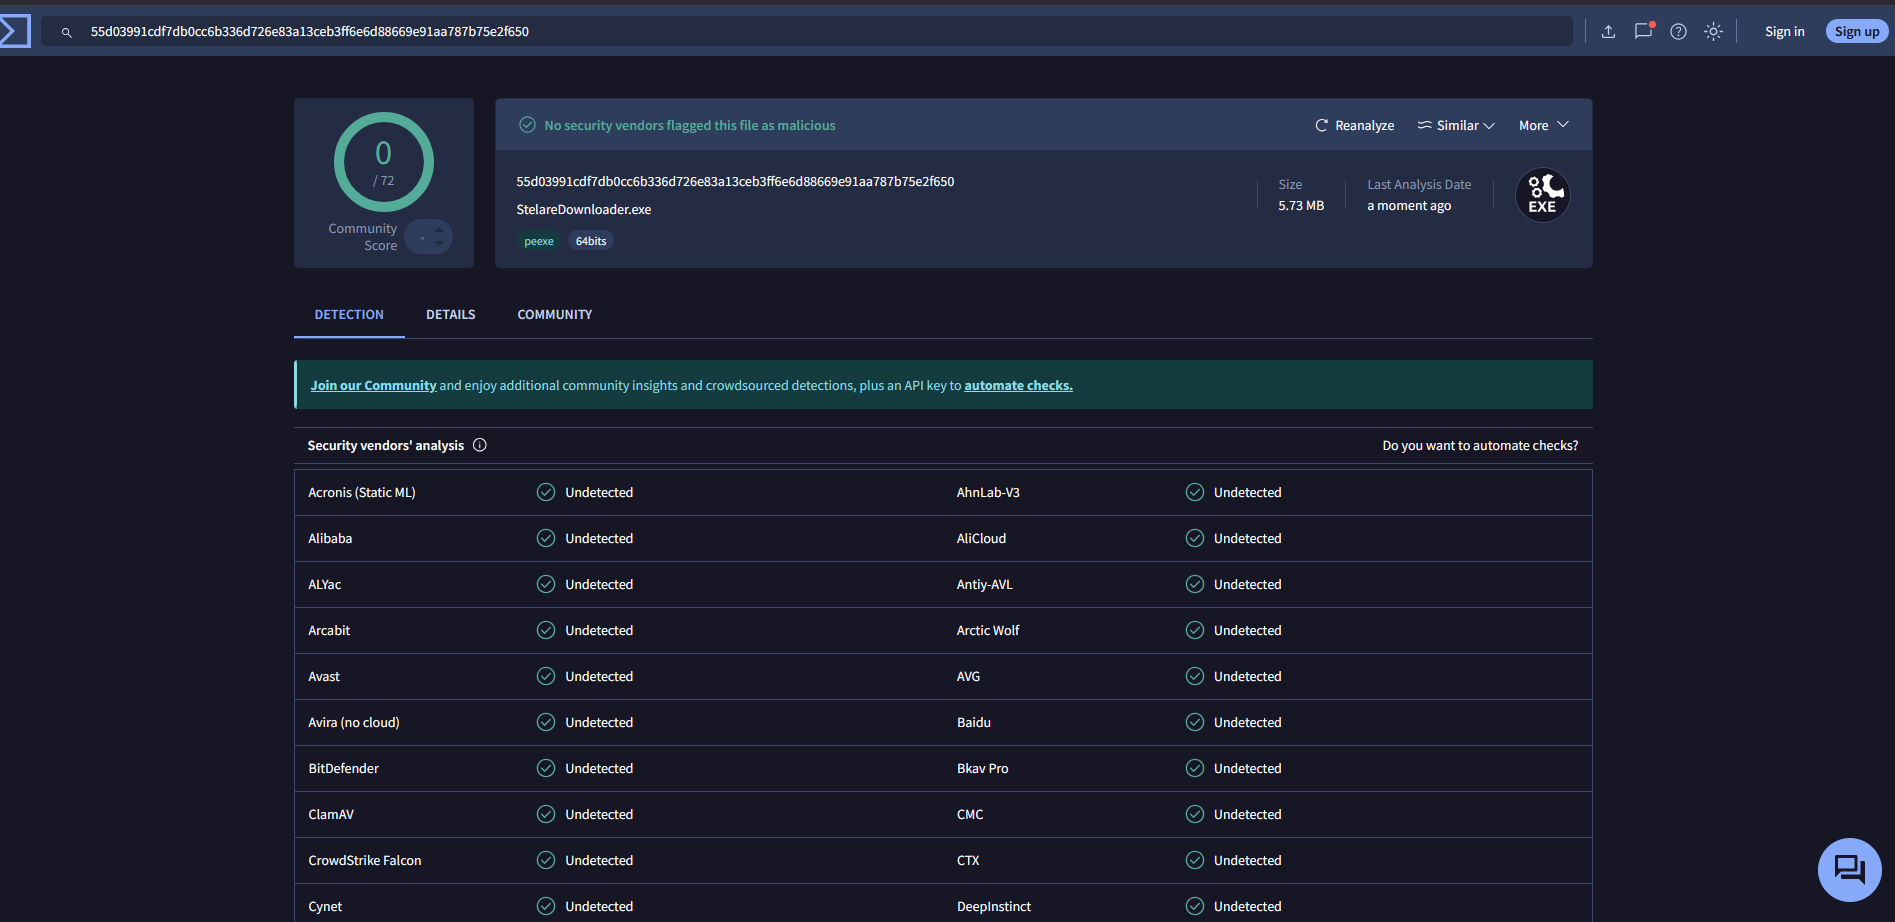Viewport: 1895px width, 922px height.
Task: Expand the More dropdown
Action: click(1544, 125)
